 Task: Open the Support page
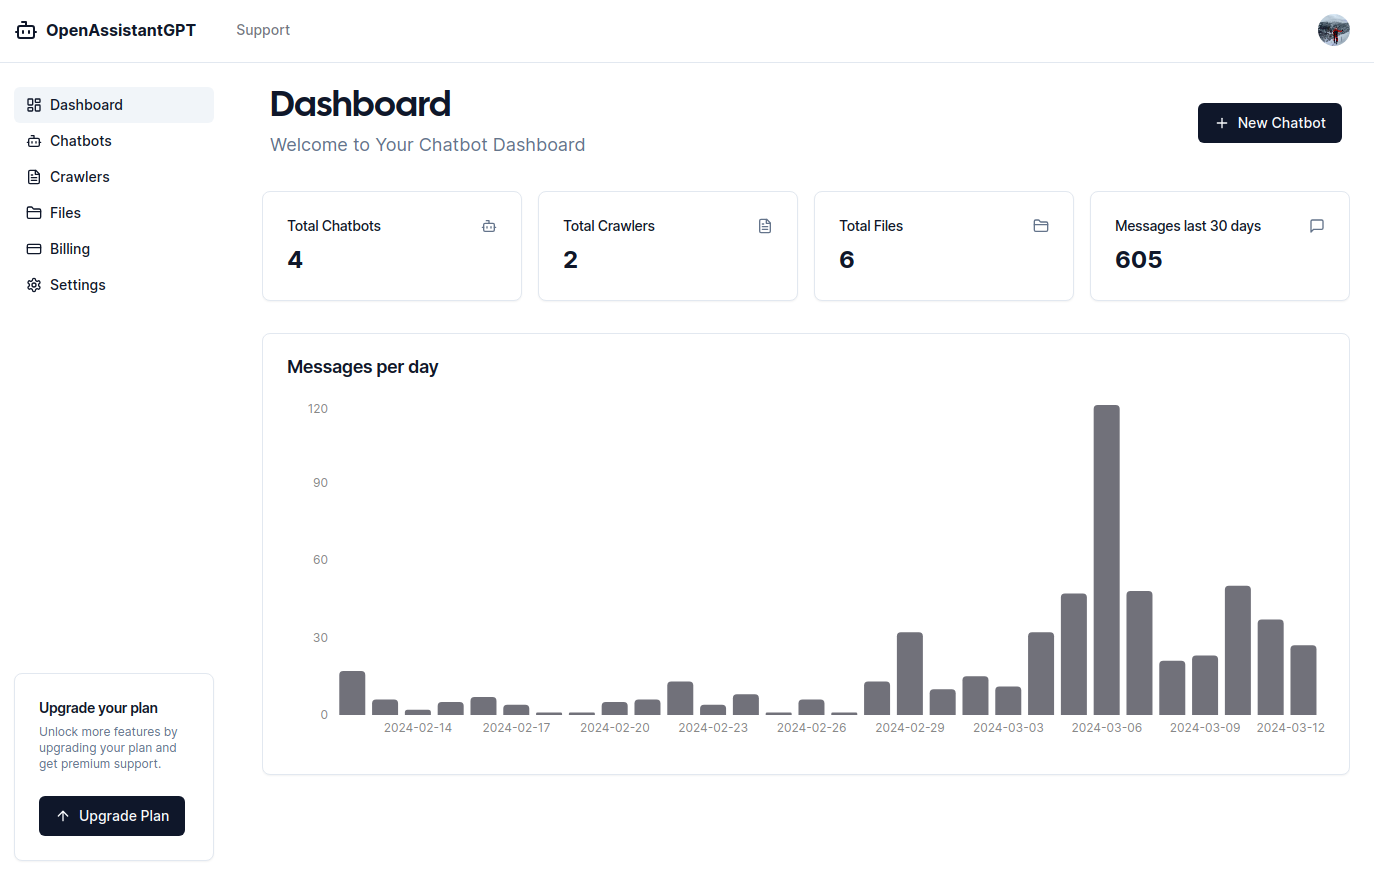pos(263,30)
